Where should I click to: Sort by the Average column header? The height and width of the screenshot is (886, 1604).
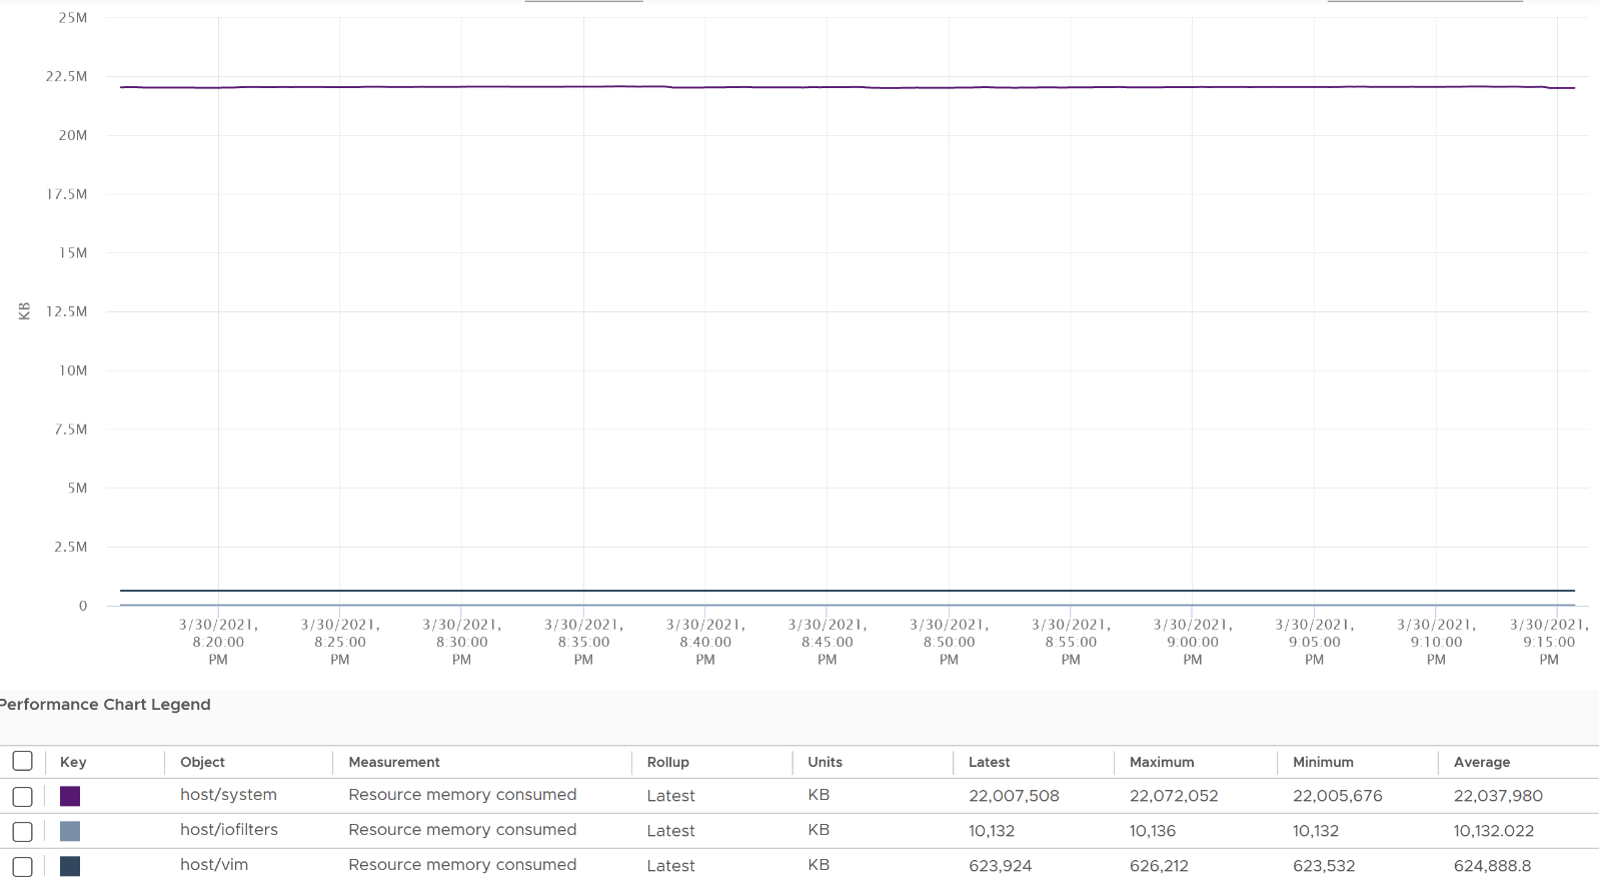[x=1482, y=762]
